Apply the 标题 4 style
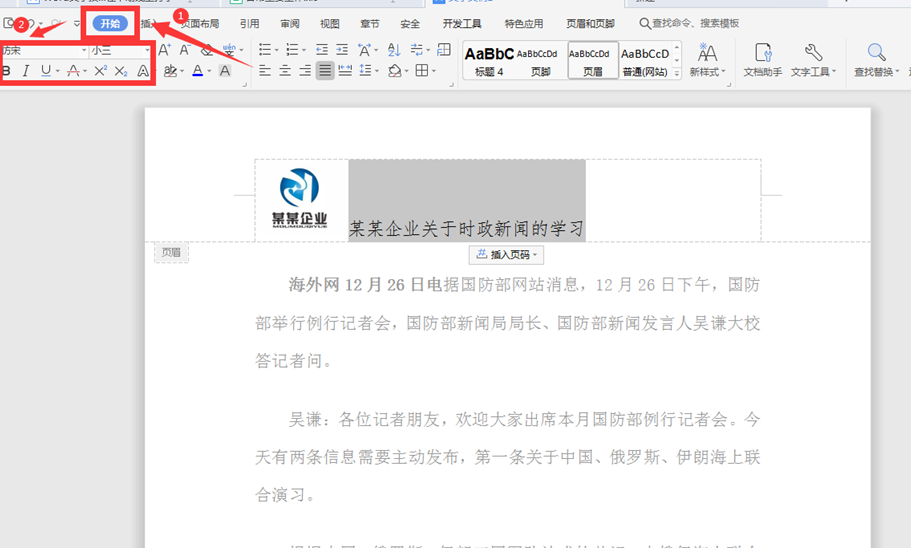 489,60
